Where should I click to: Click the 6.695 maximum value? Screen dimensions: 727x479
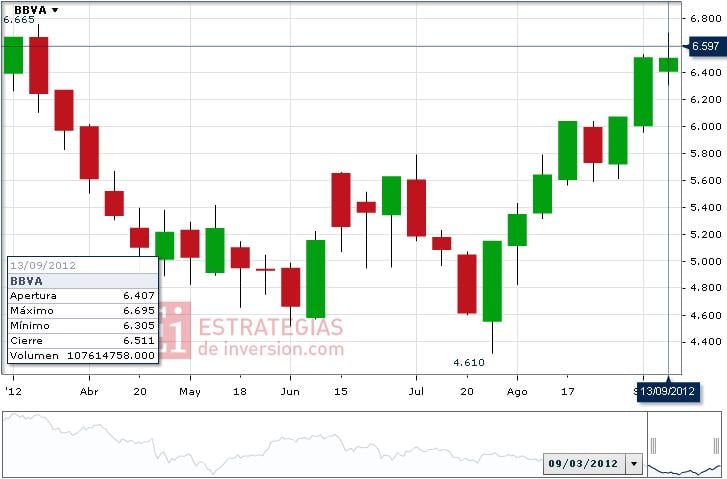(139, 311)
